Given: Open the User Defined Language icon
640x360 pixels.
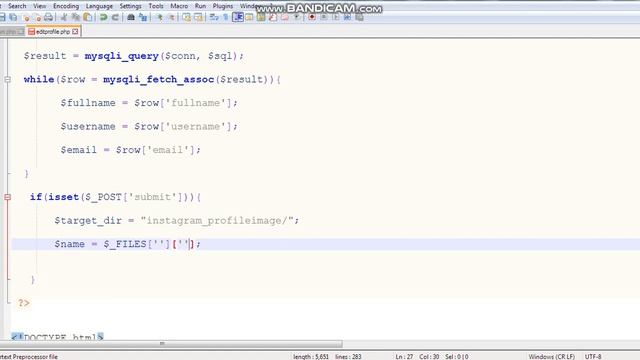Looking at the screenshot, I should pos(249,17).
